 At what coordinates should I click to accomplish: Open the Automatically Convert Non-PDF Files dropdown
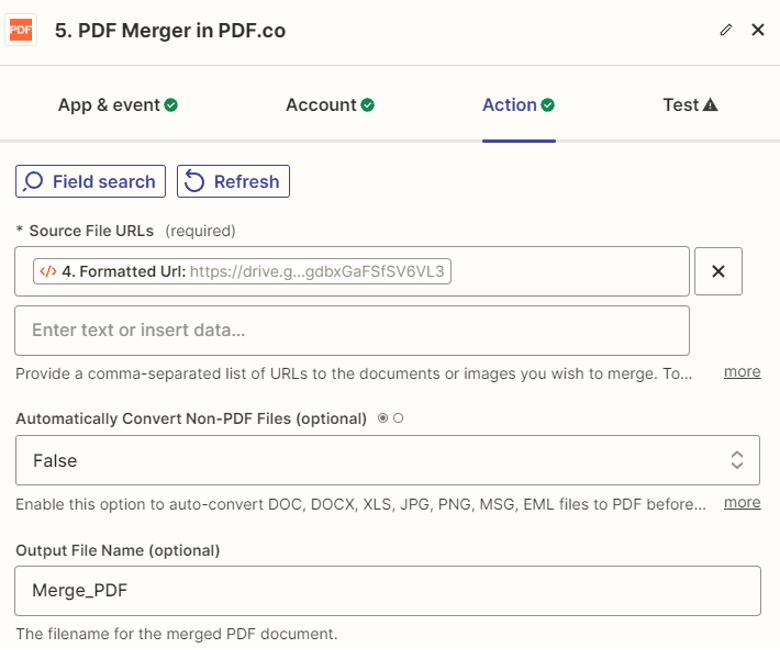[388, 460]
